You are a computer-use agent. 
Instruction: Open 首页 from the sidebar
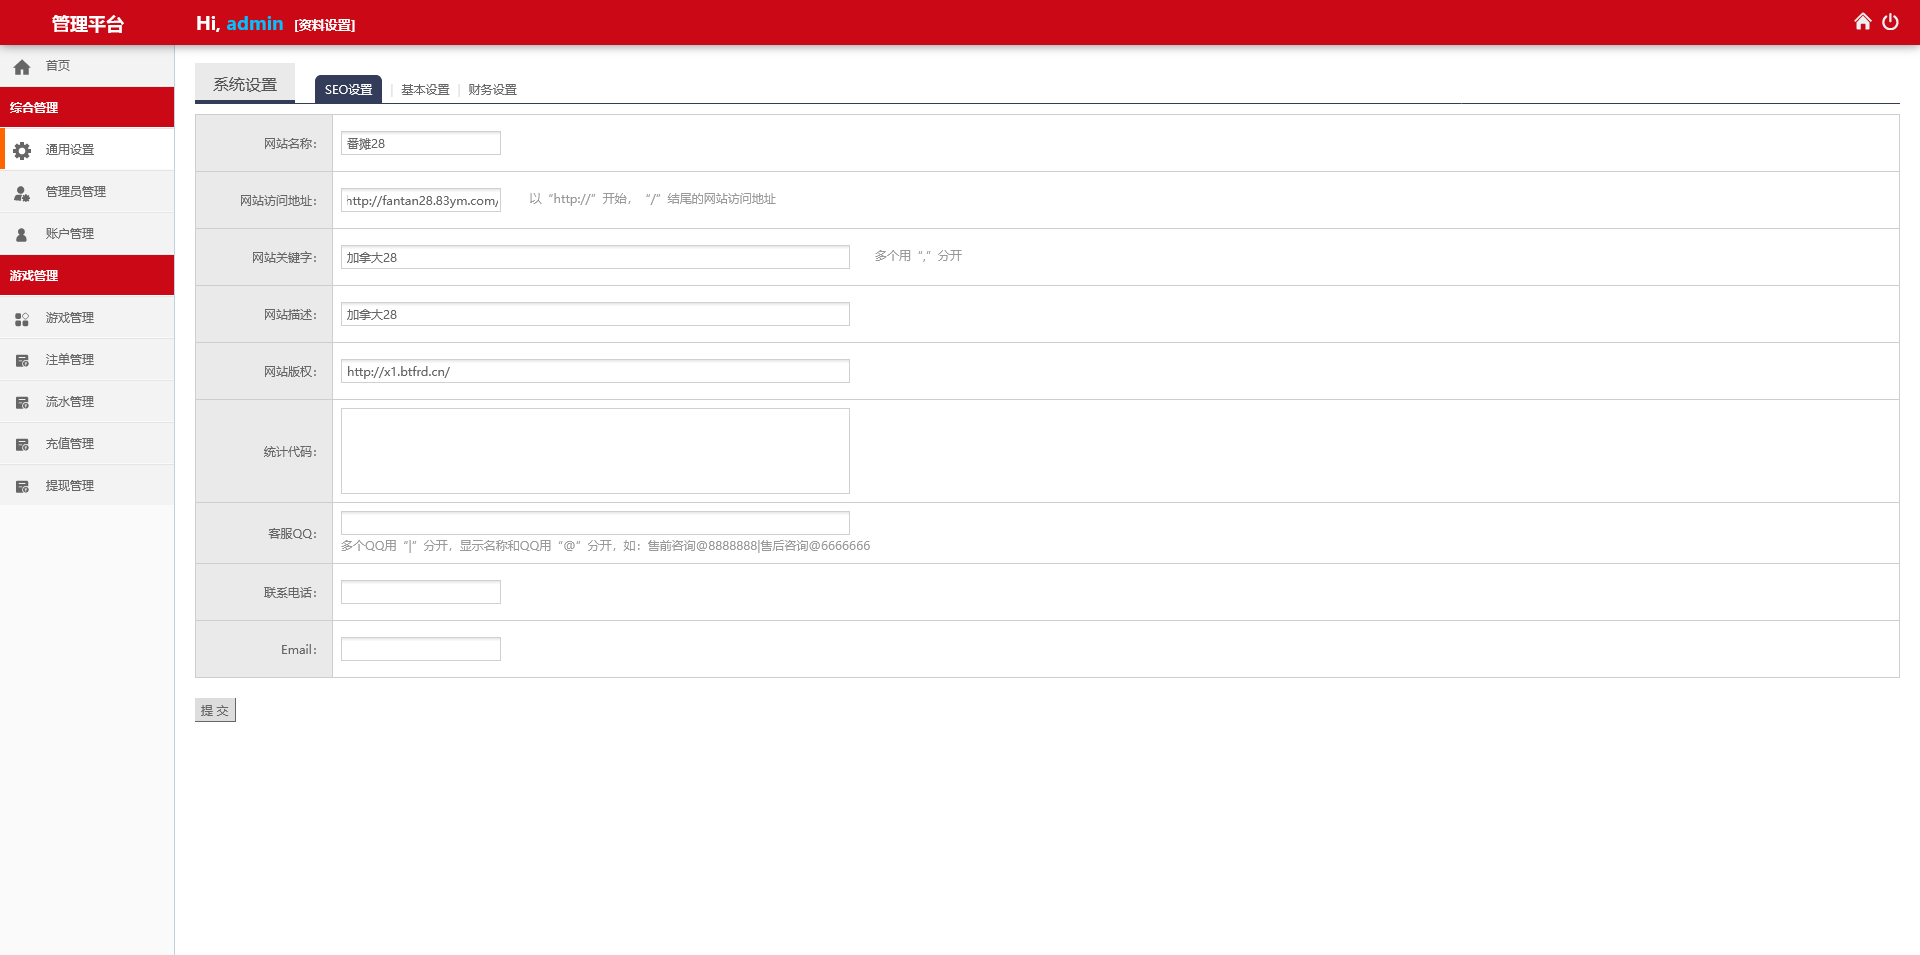(87, 66)
